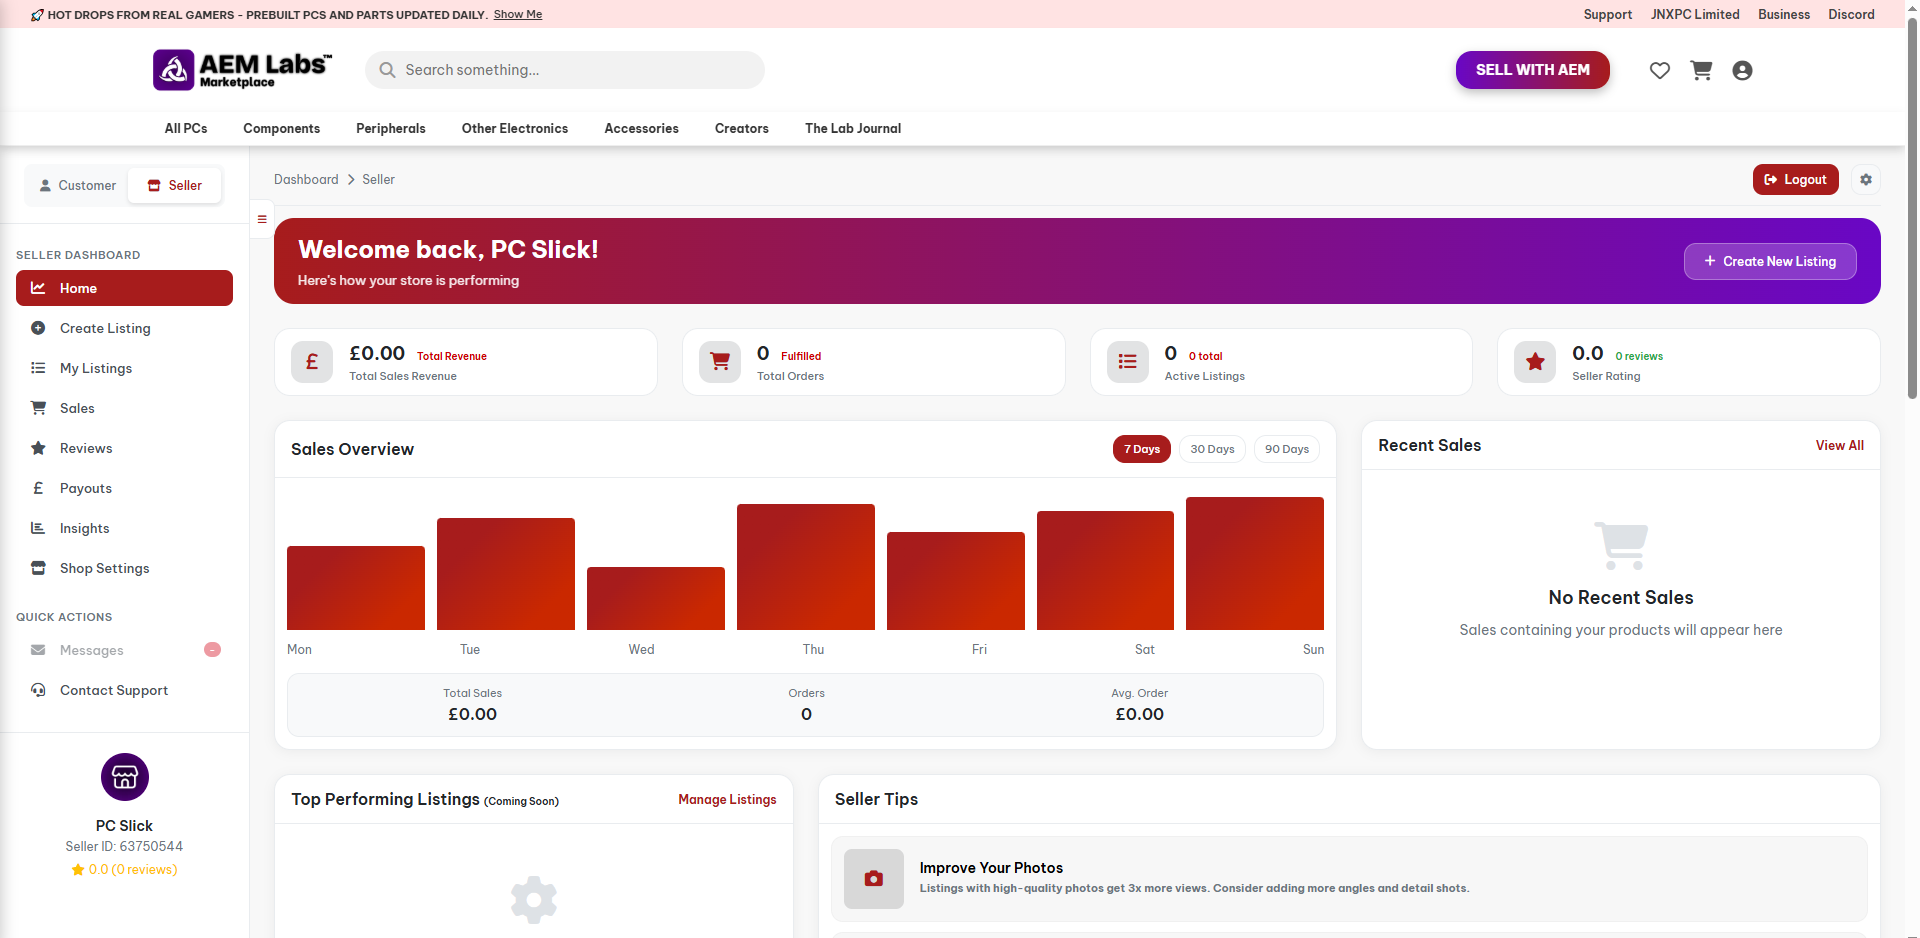Click the account profile icon
Screen dimensions: 1920x938
tap(1743, 70)
